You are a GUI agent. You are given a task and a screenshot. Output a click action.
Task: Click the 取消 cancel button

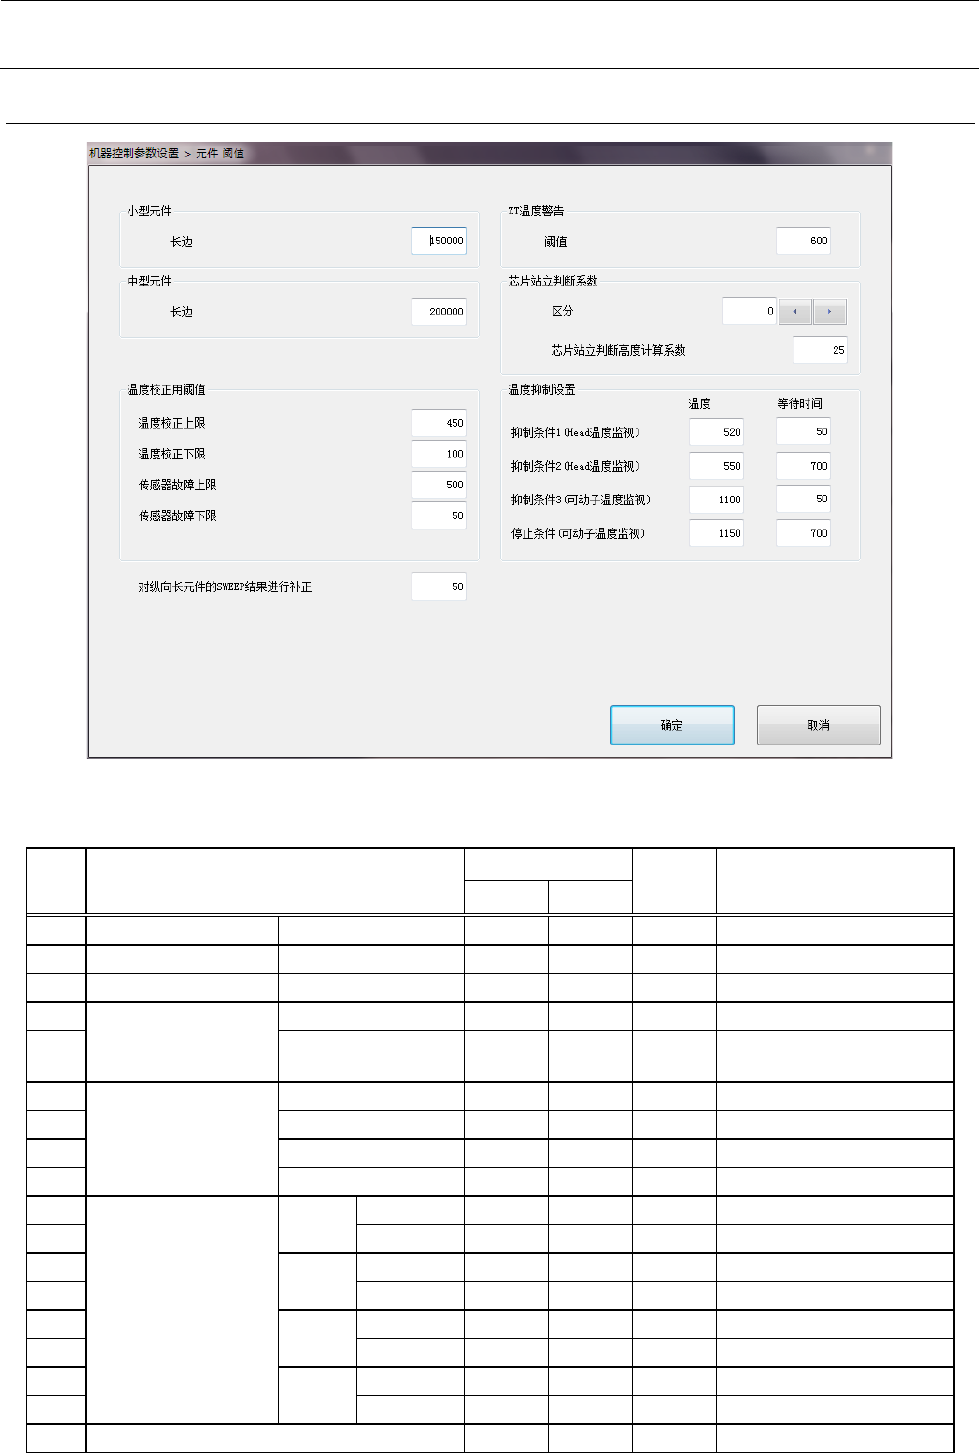pyautogui.click(x=818, y=725)
